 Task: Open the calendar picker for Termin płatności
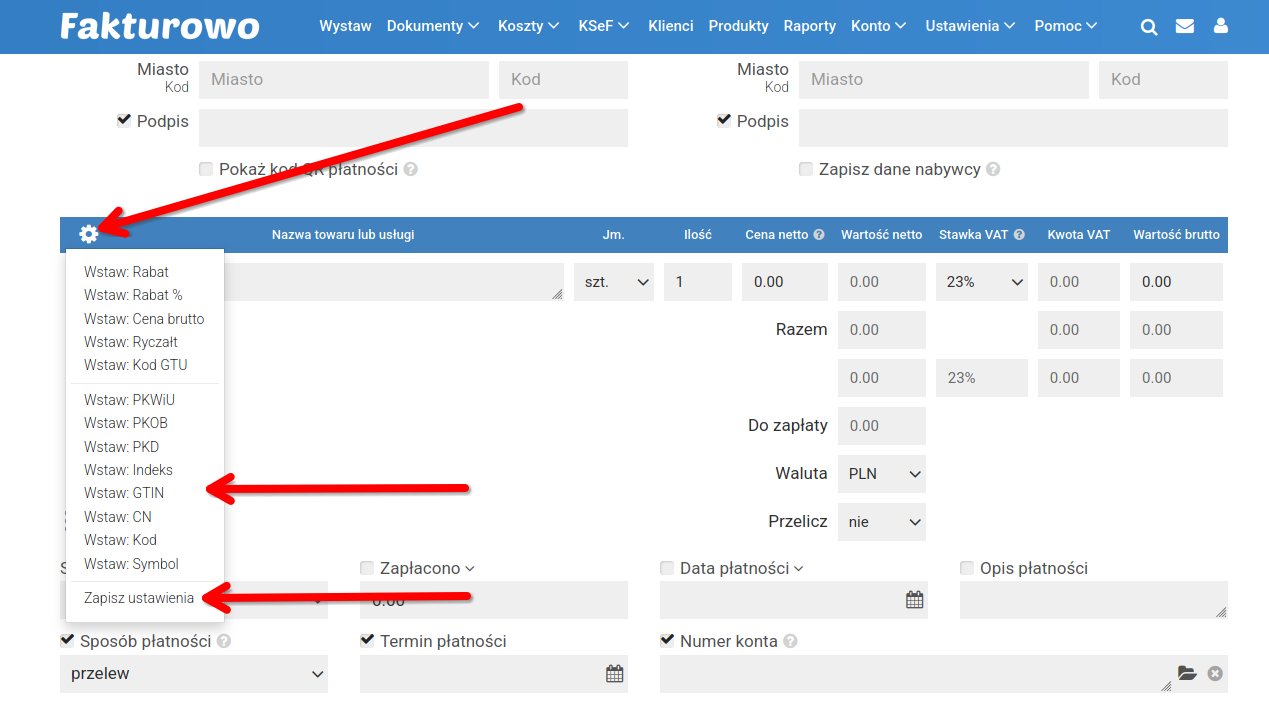click(614, 673)
